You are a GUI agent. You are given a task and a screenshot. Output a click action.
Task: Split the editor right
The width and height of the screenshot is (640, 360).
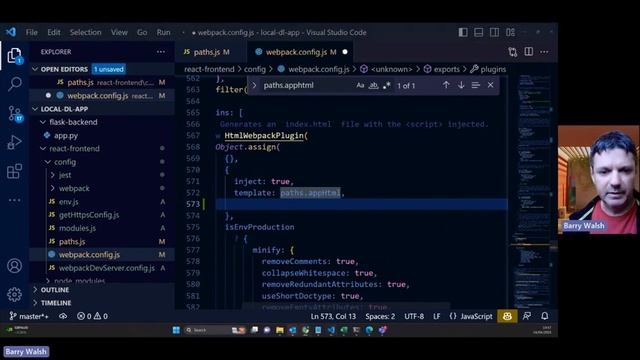(529, 52)
